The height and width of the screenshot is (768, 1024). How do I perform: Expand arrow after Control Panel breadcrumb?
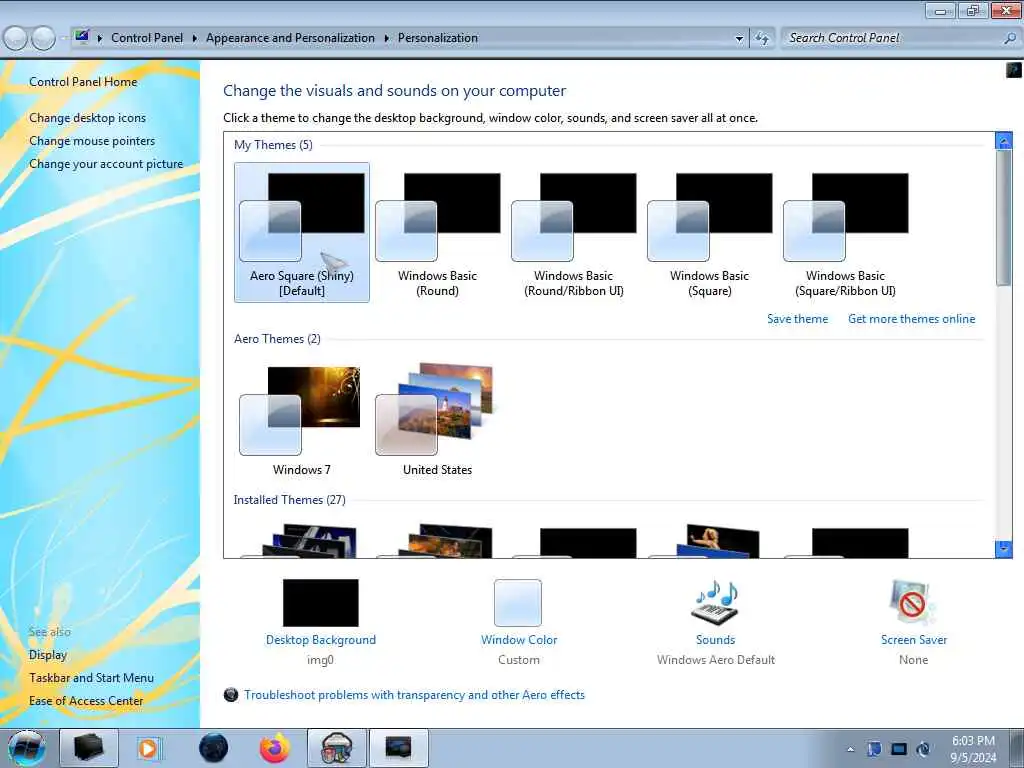click(x=195, y=39)
